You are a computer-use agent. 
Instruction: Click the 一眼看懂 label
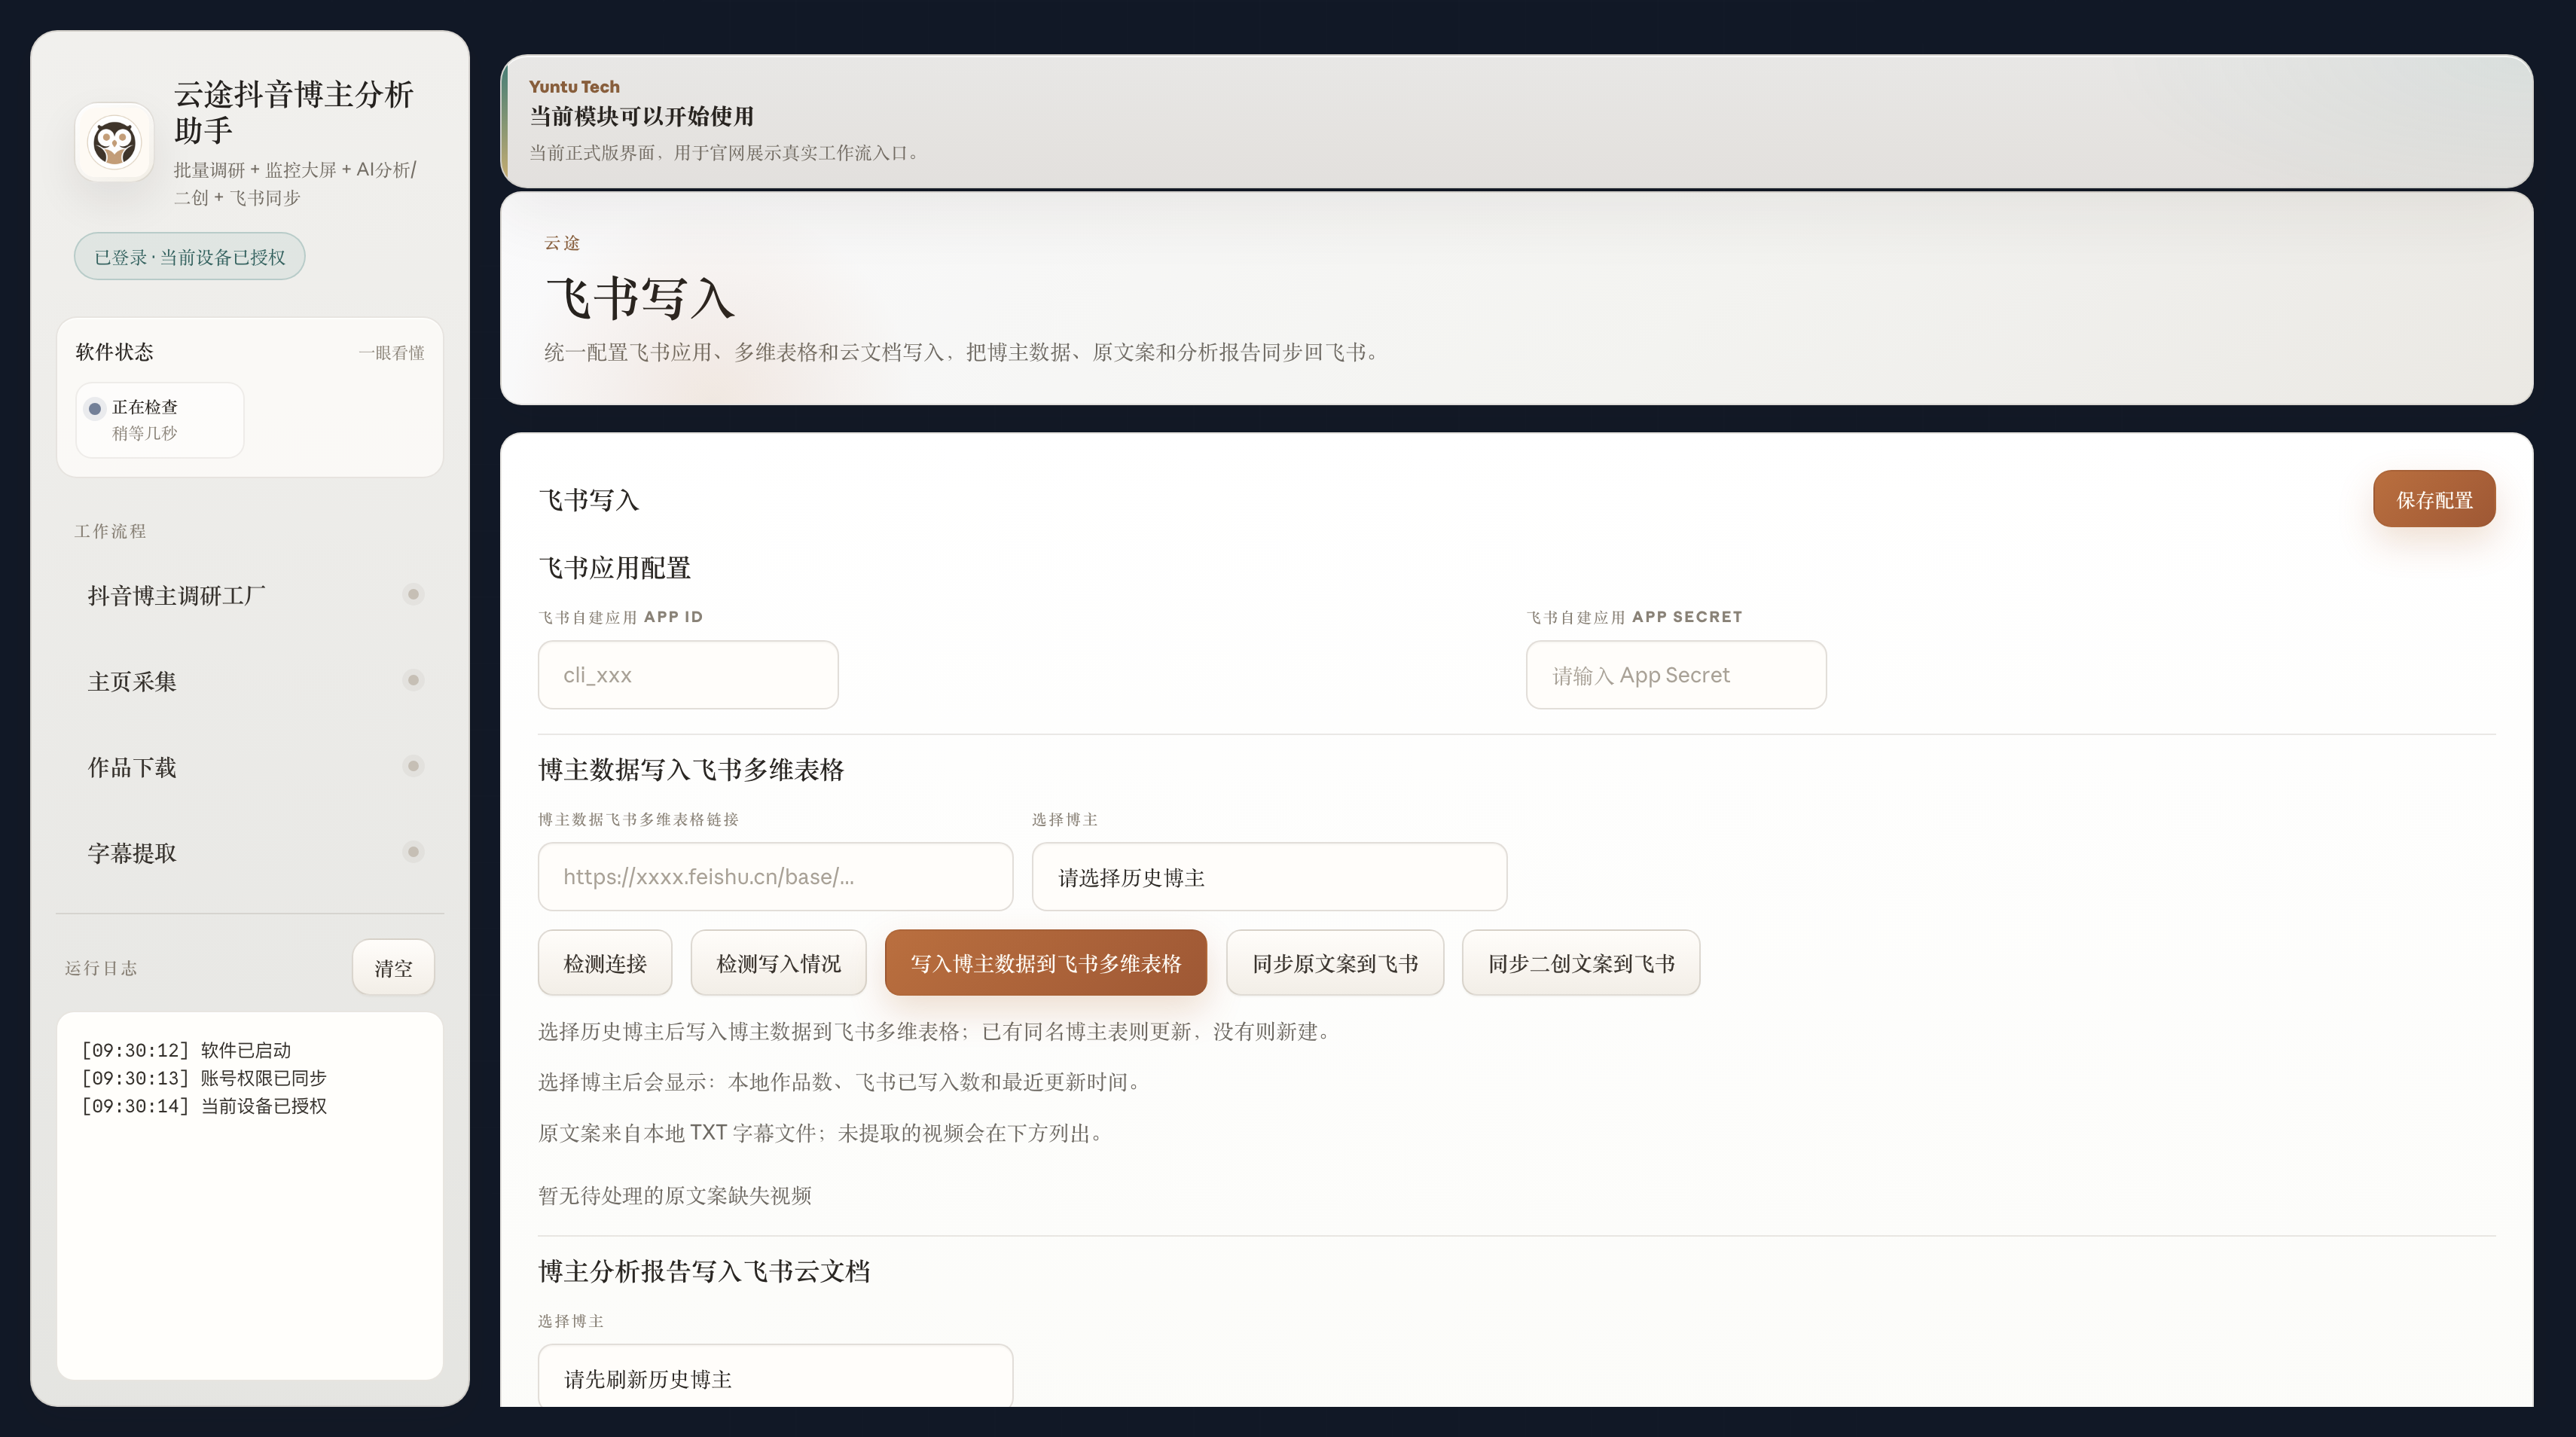391,353
